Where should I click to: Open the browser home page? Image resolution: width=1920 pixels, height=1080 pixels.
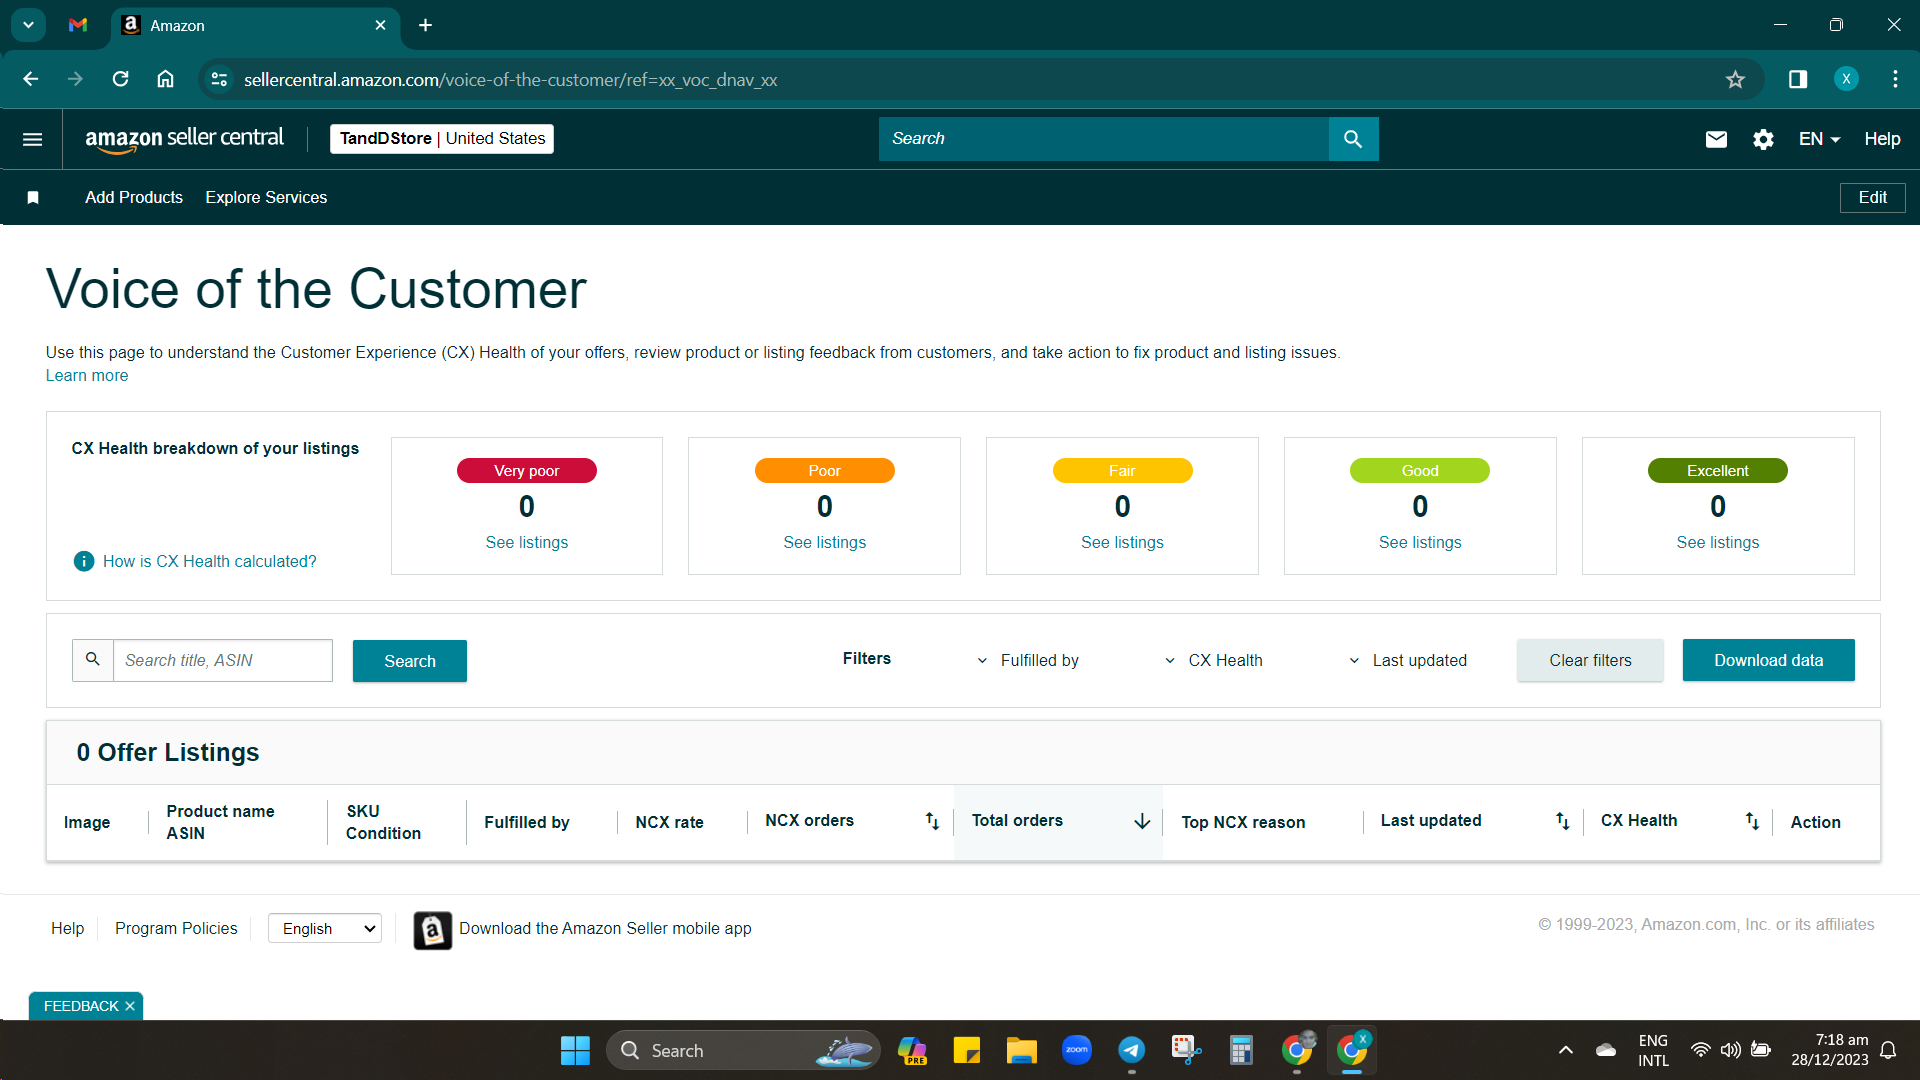[166, 79]
